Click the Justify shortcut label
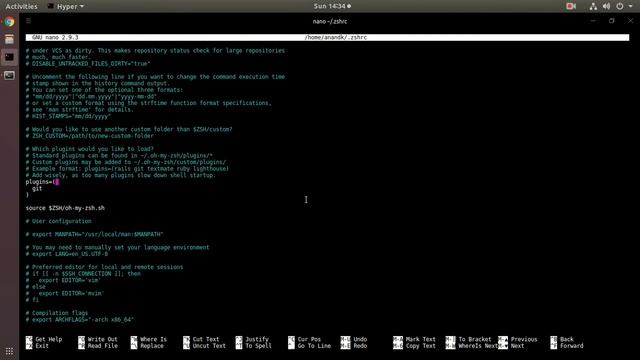The width and height of the screenshot is (640, 360). tap(257, 339)
